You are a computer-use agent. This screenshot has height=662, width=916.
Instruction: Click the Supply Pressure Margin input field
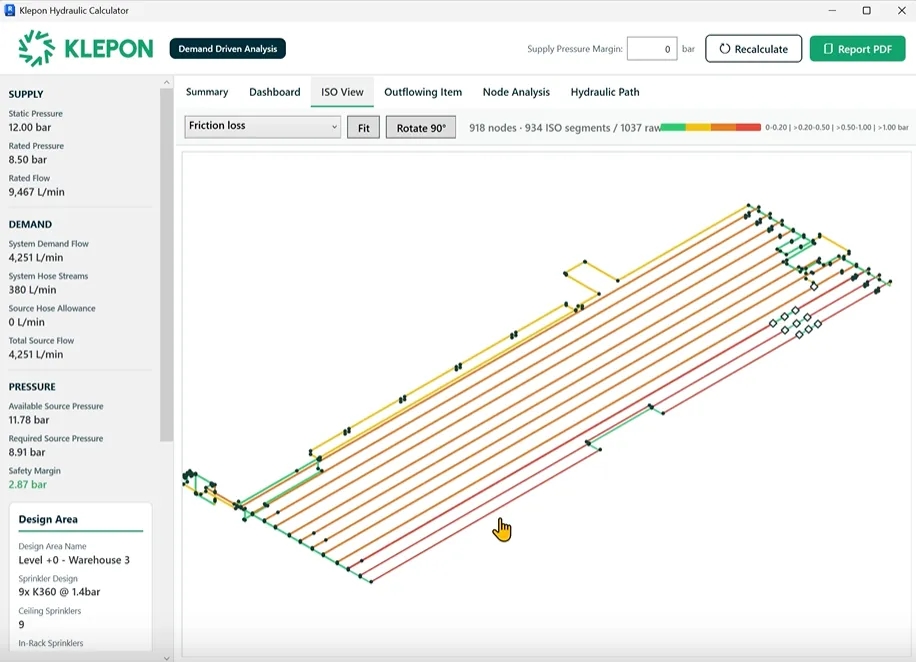pyautogui.click(x=652, y=49)
